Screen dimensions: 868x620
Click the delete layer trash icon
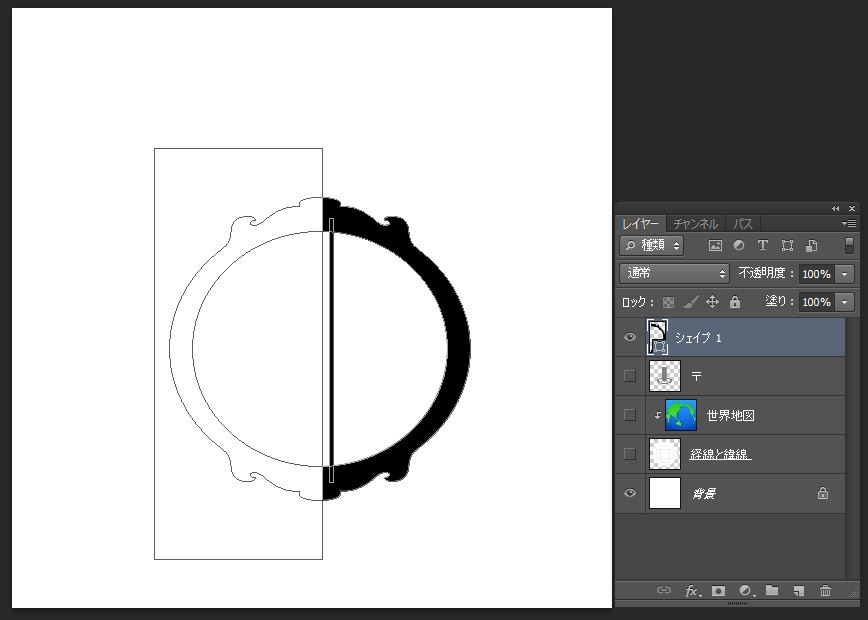(825, 591)
